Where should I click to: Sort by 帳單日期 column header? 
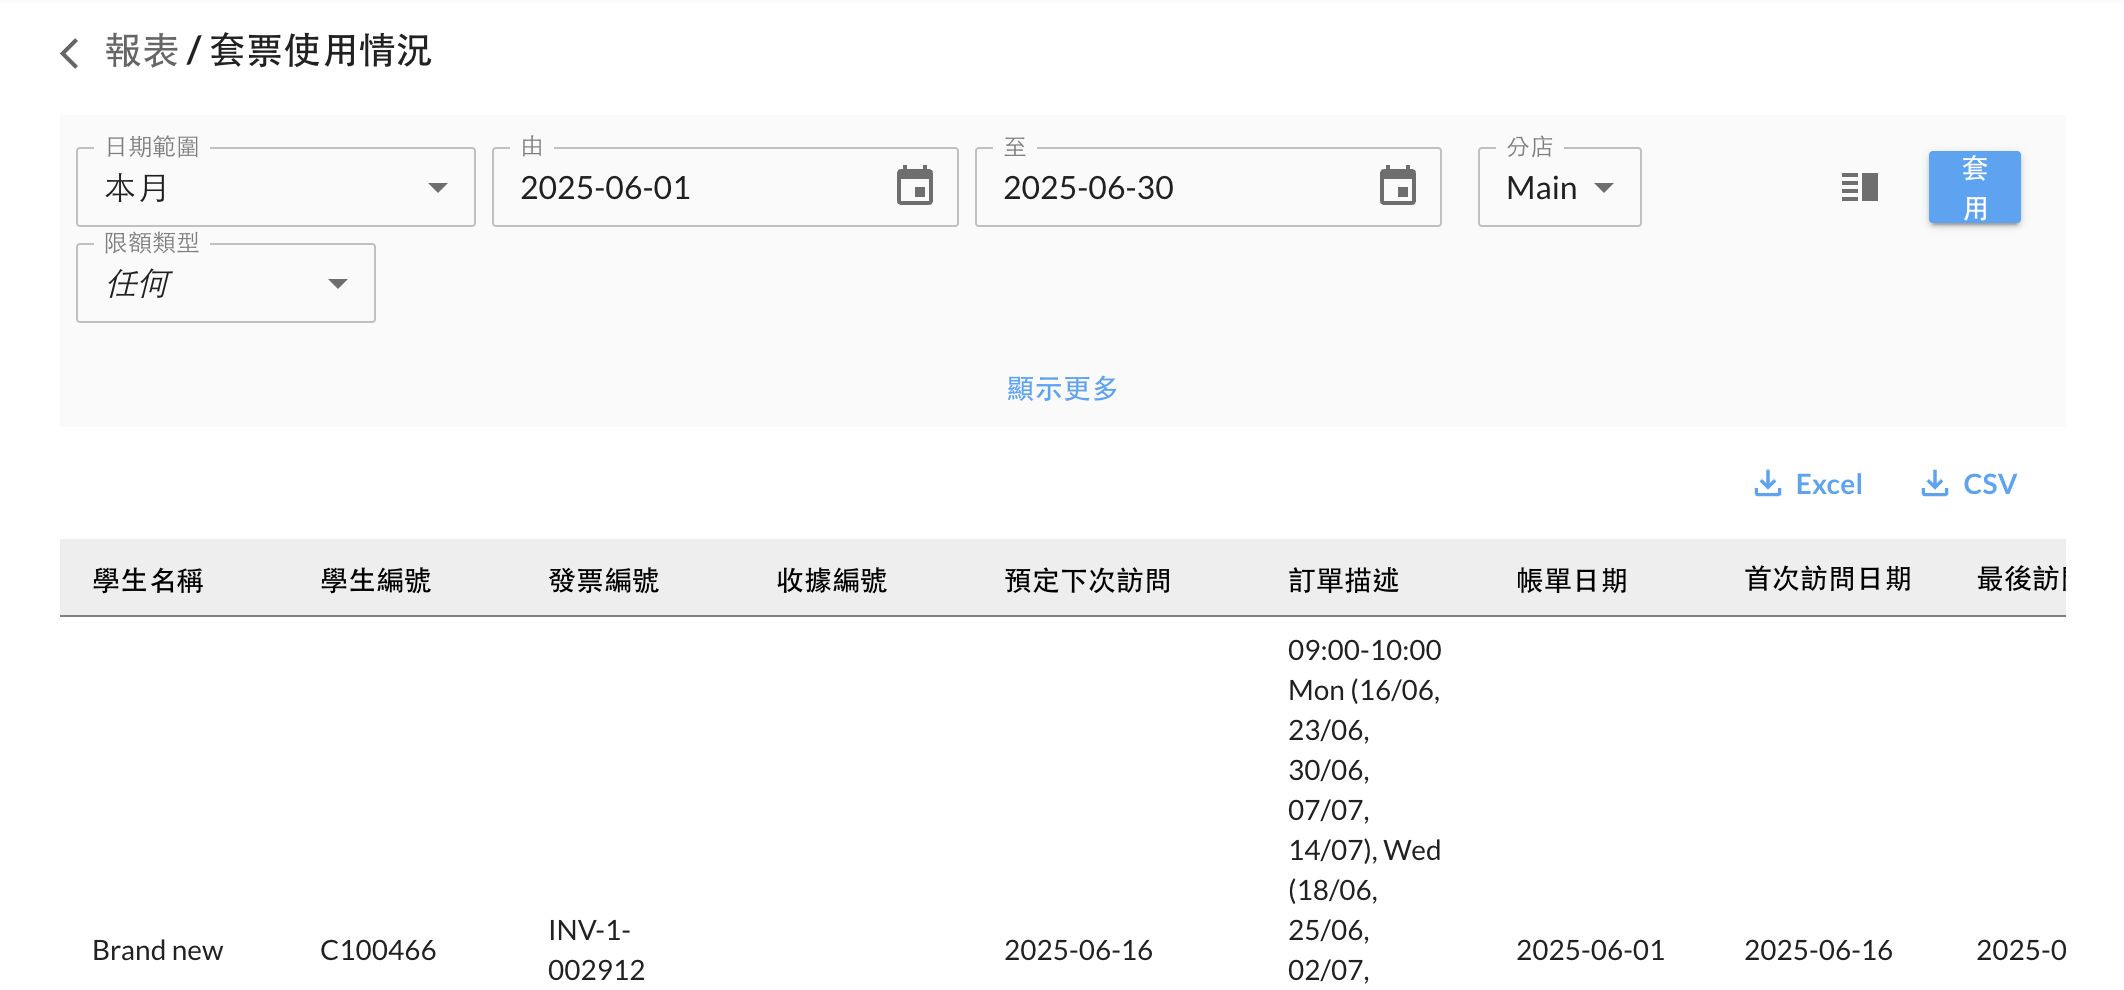click(x=1572, y=580)
